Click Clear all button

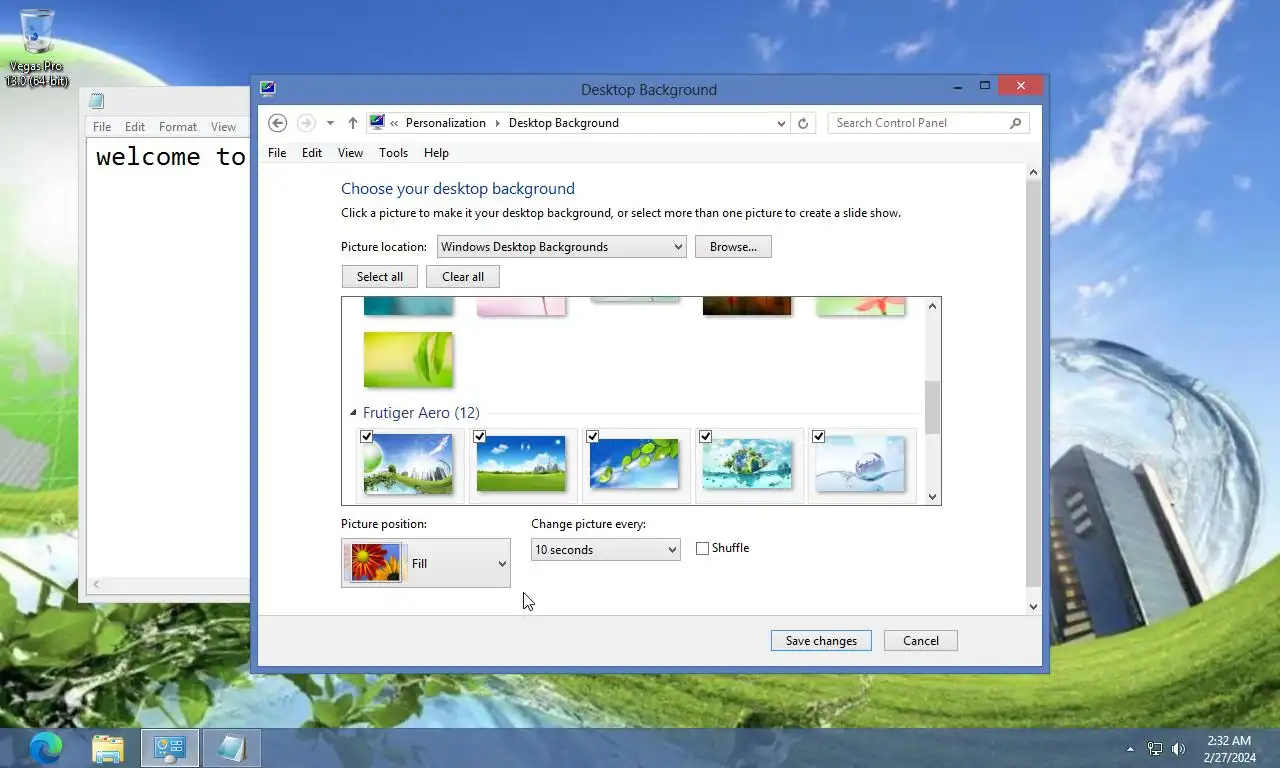click(x=463, y=277)
